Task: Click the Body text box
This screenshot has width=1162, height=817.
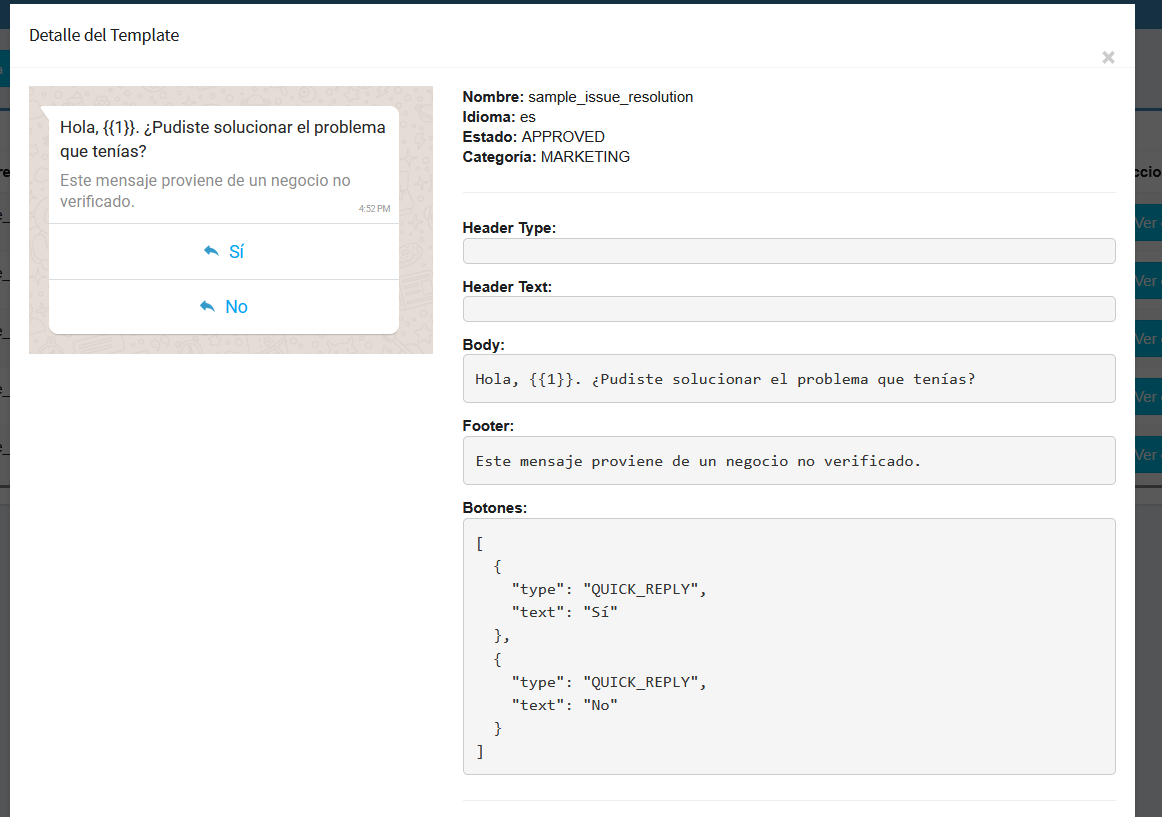Action: point(788,379)
